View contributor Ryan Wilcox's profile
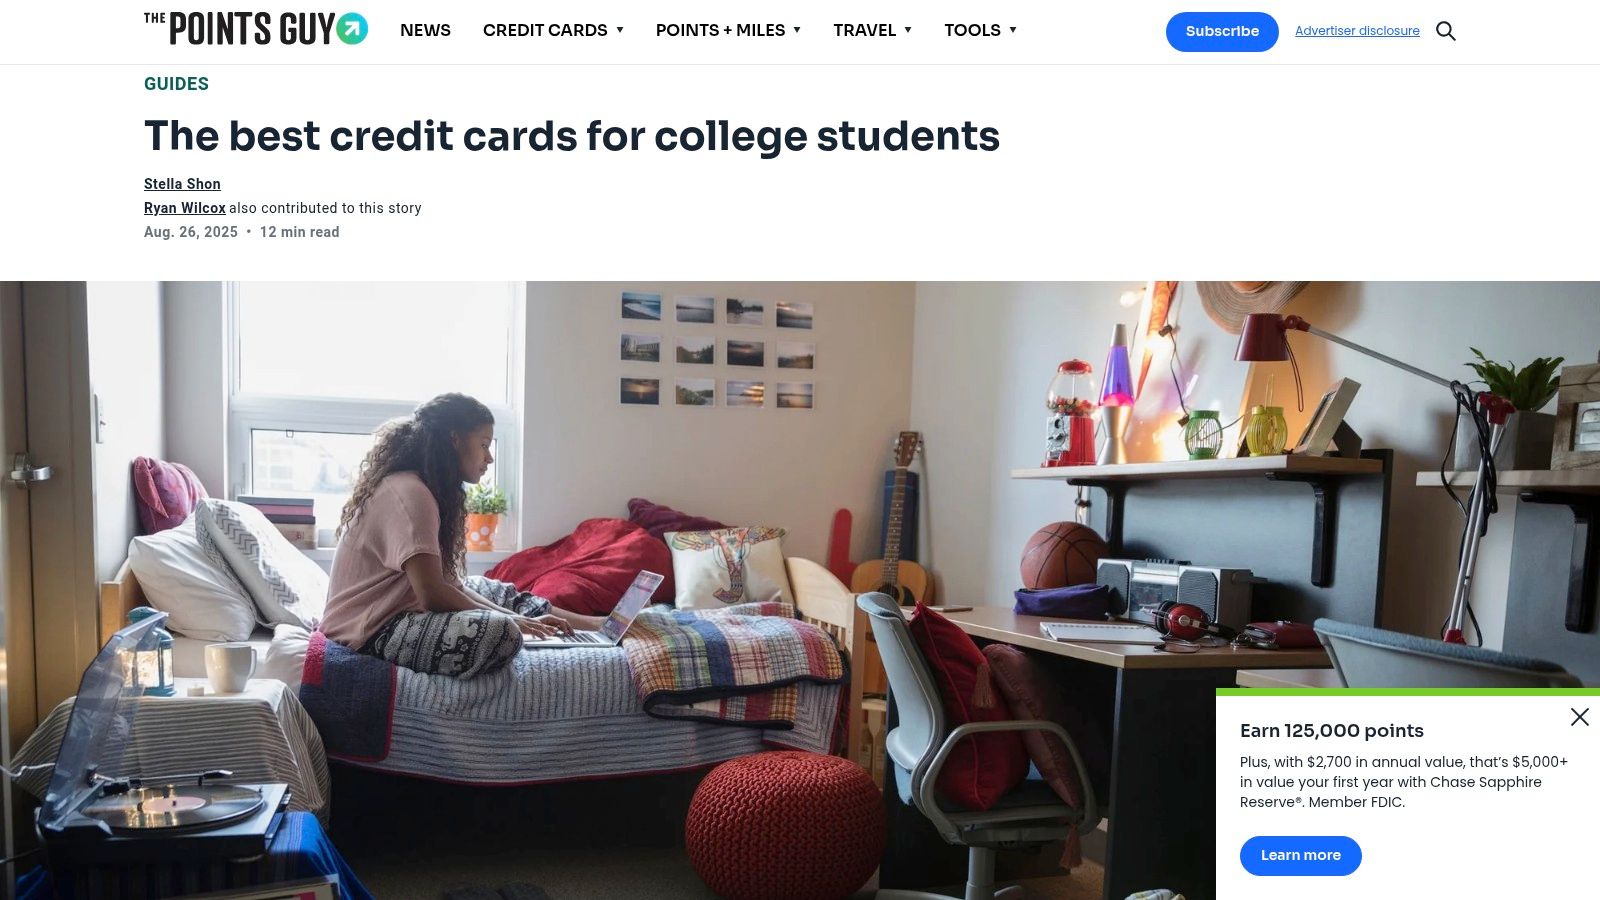Screen dimensions: 1600x900 (185, 208)
